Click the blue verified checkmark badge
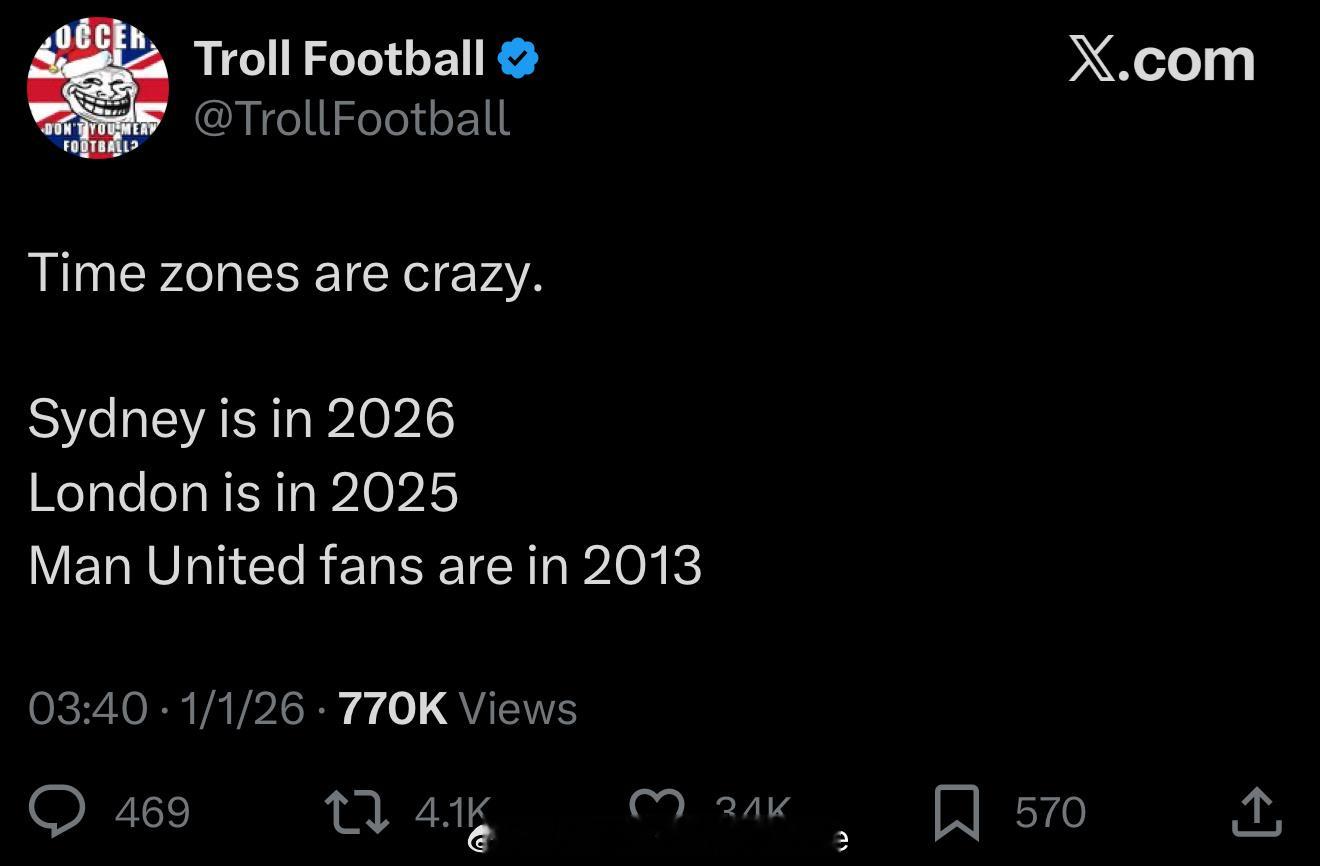Image resolution: width=1320 pixels, height=866 pixels. [x=517, y=59]
